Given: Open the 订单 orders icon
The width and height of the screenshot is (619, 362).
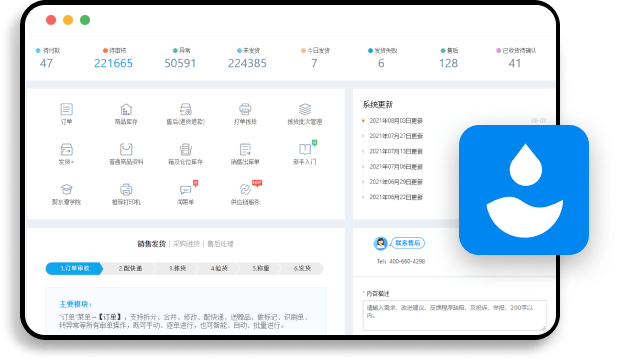Looking at the screenshot, I should pos(66,109).
